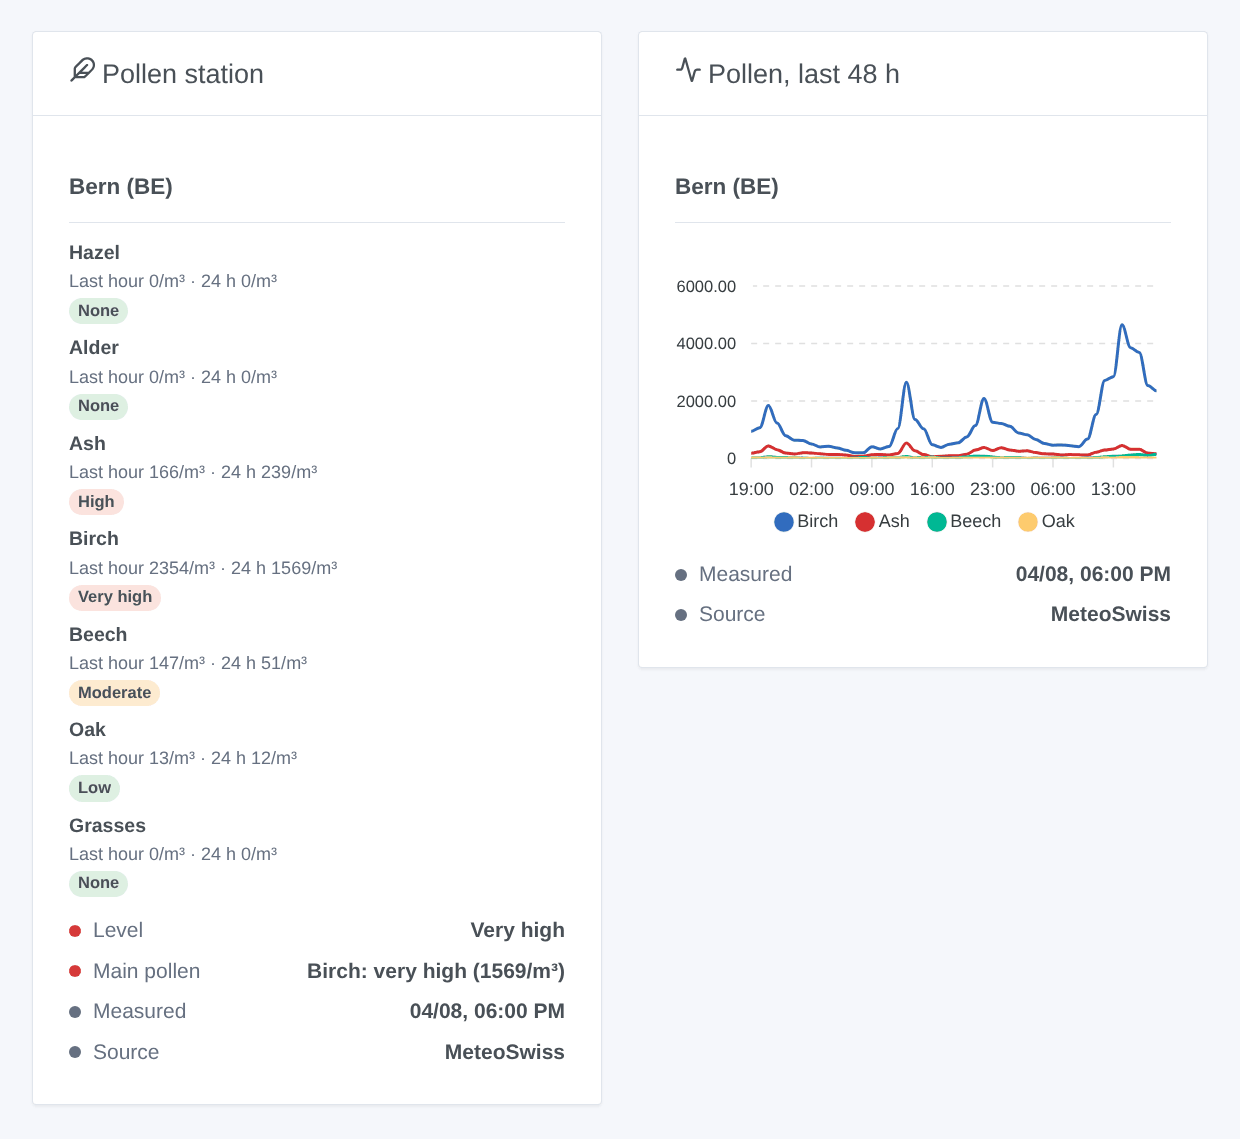Click the Alder pollen name
Viewport: 1240px width, 1139px height.
pos(94,348)
